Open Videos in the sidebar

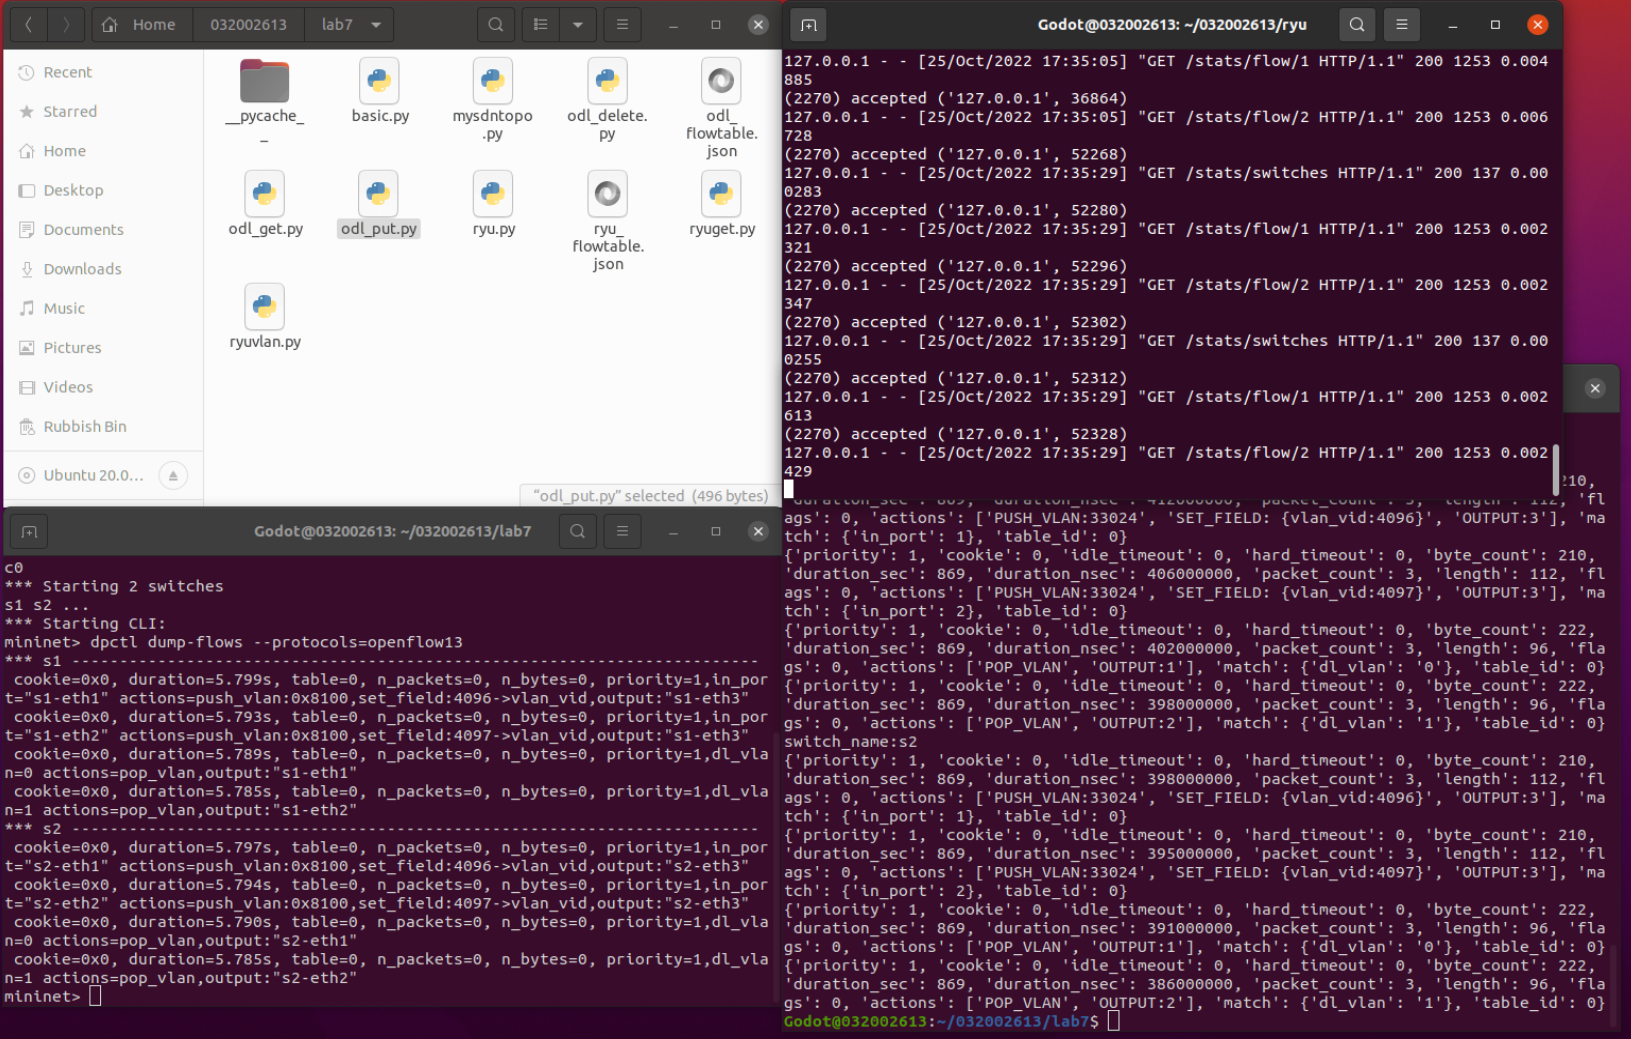click(x=104, y=387)
